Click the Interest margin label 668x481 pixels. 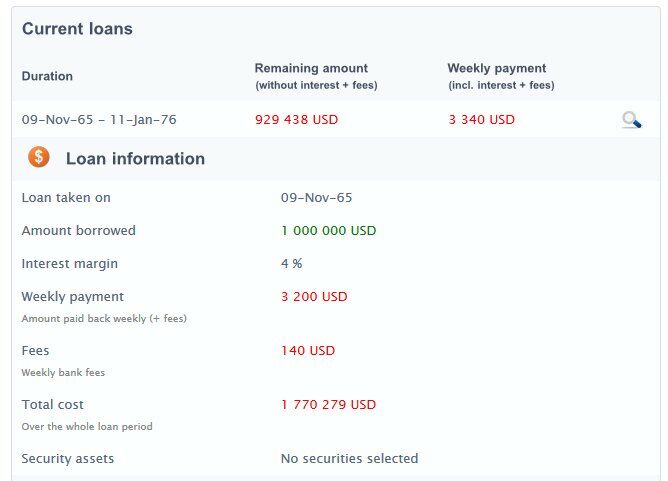(x=69, y=264)
